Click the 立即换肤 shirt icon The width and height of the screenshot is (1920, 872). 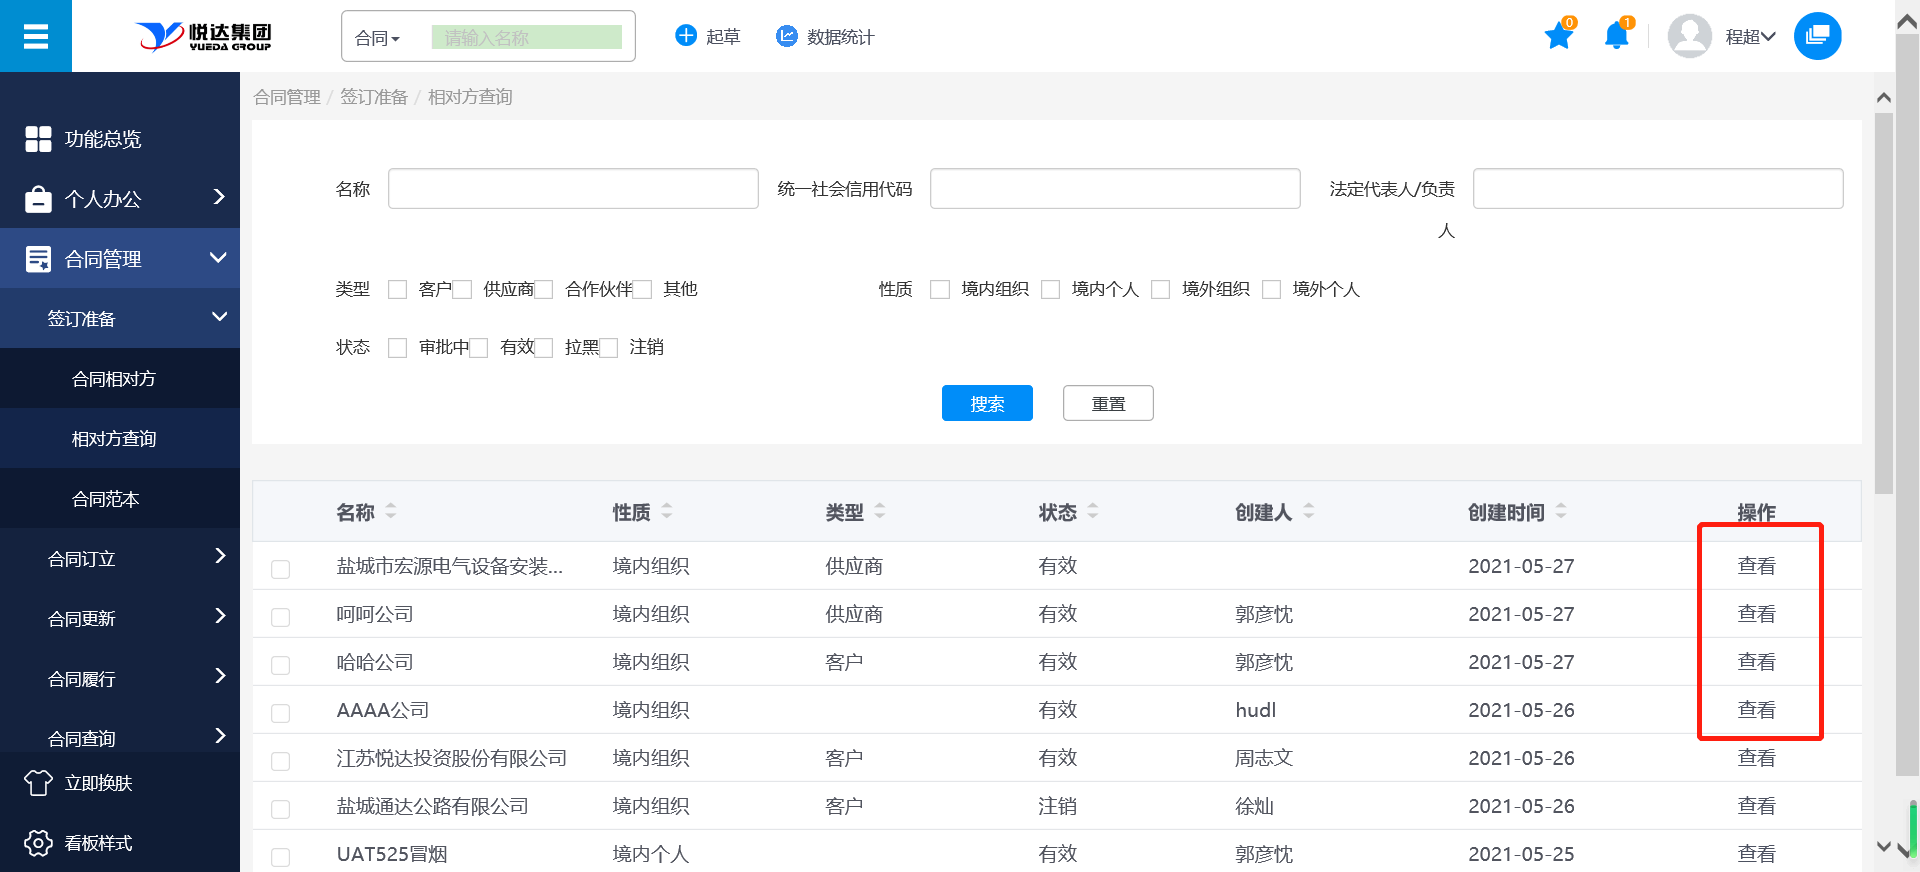click(38, 783)
